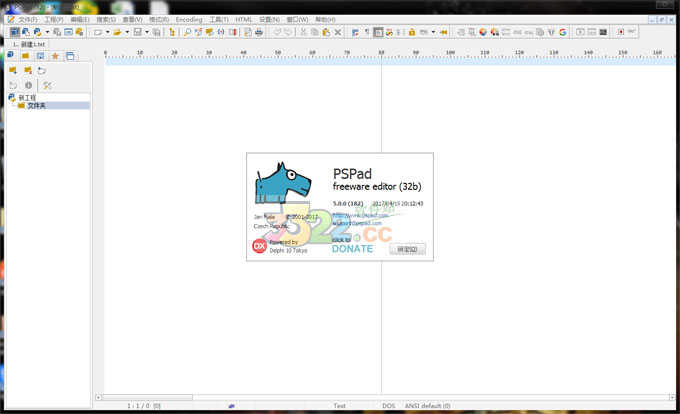Click the left scroll arrow at bottom

[98, 398]
